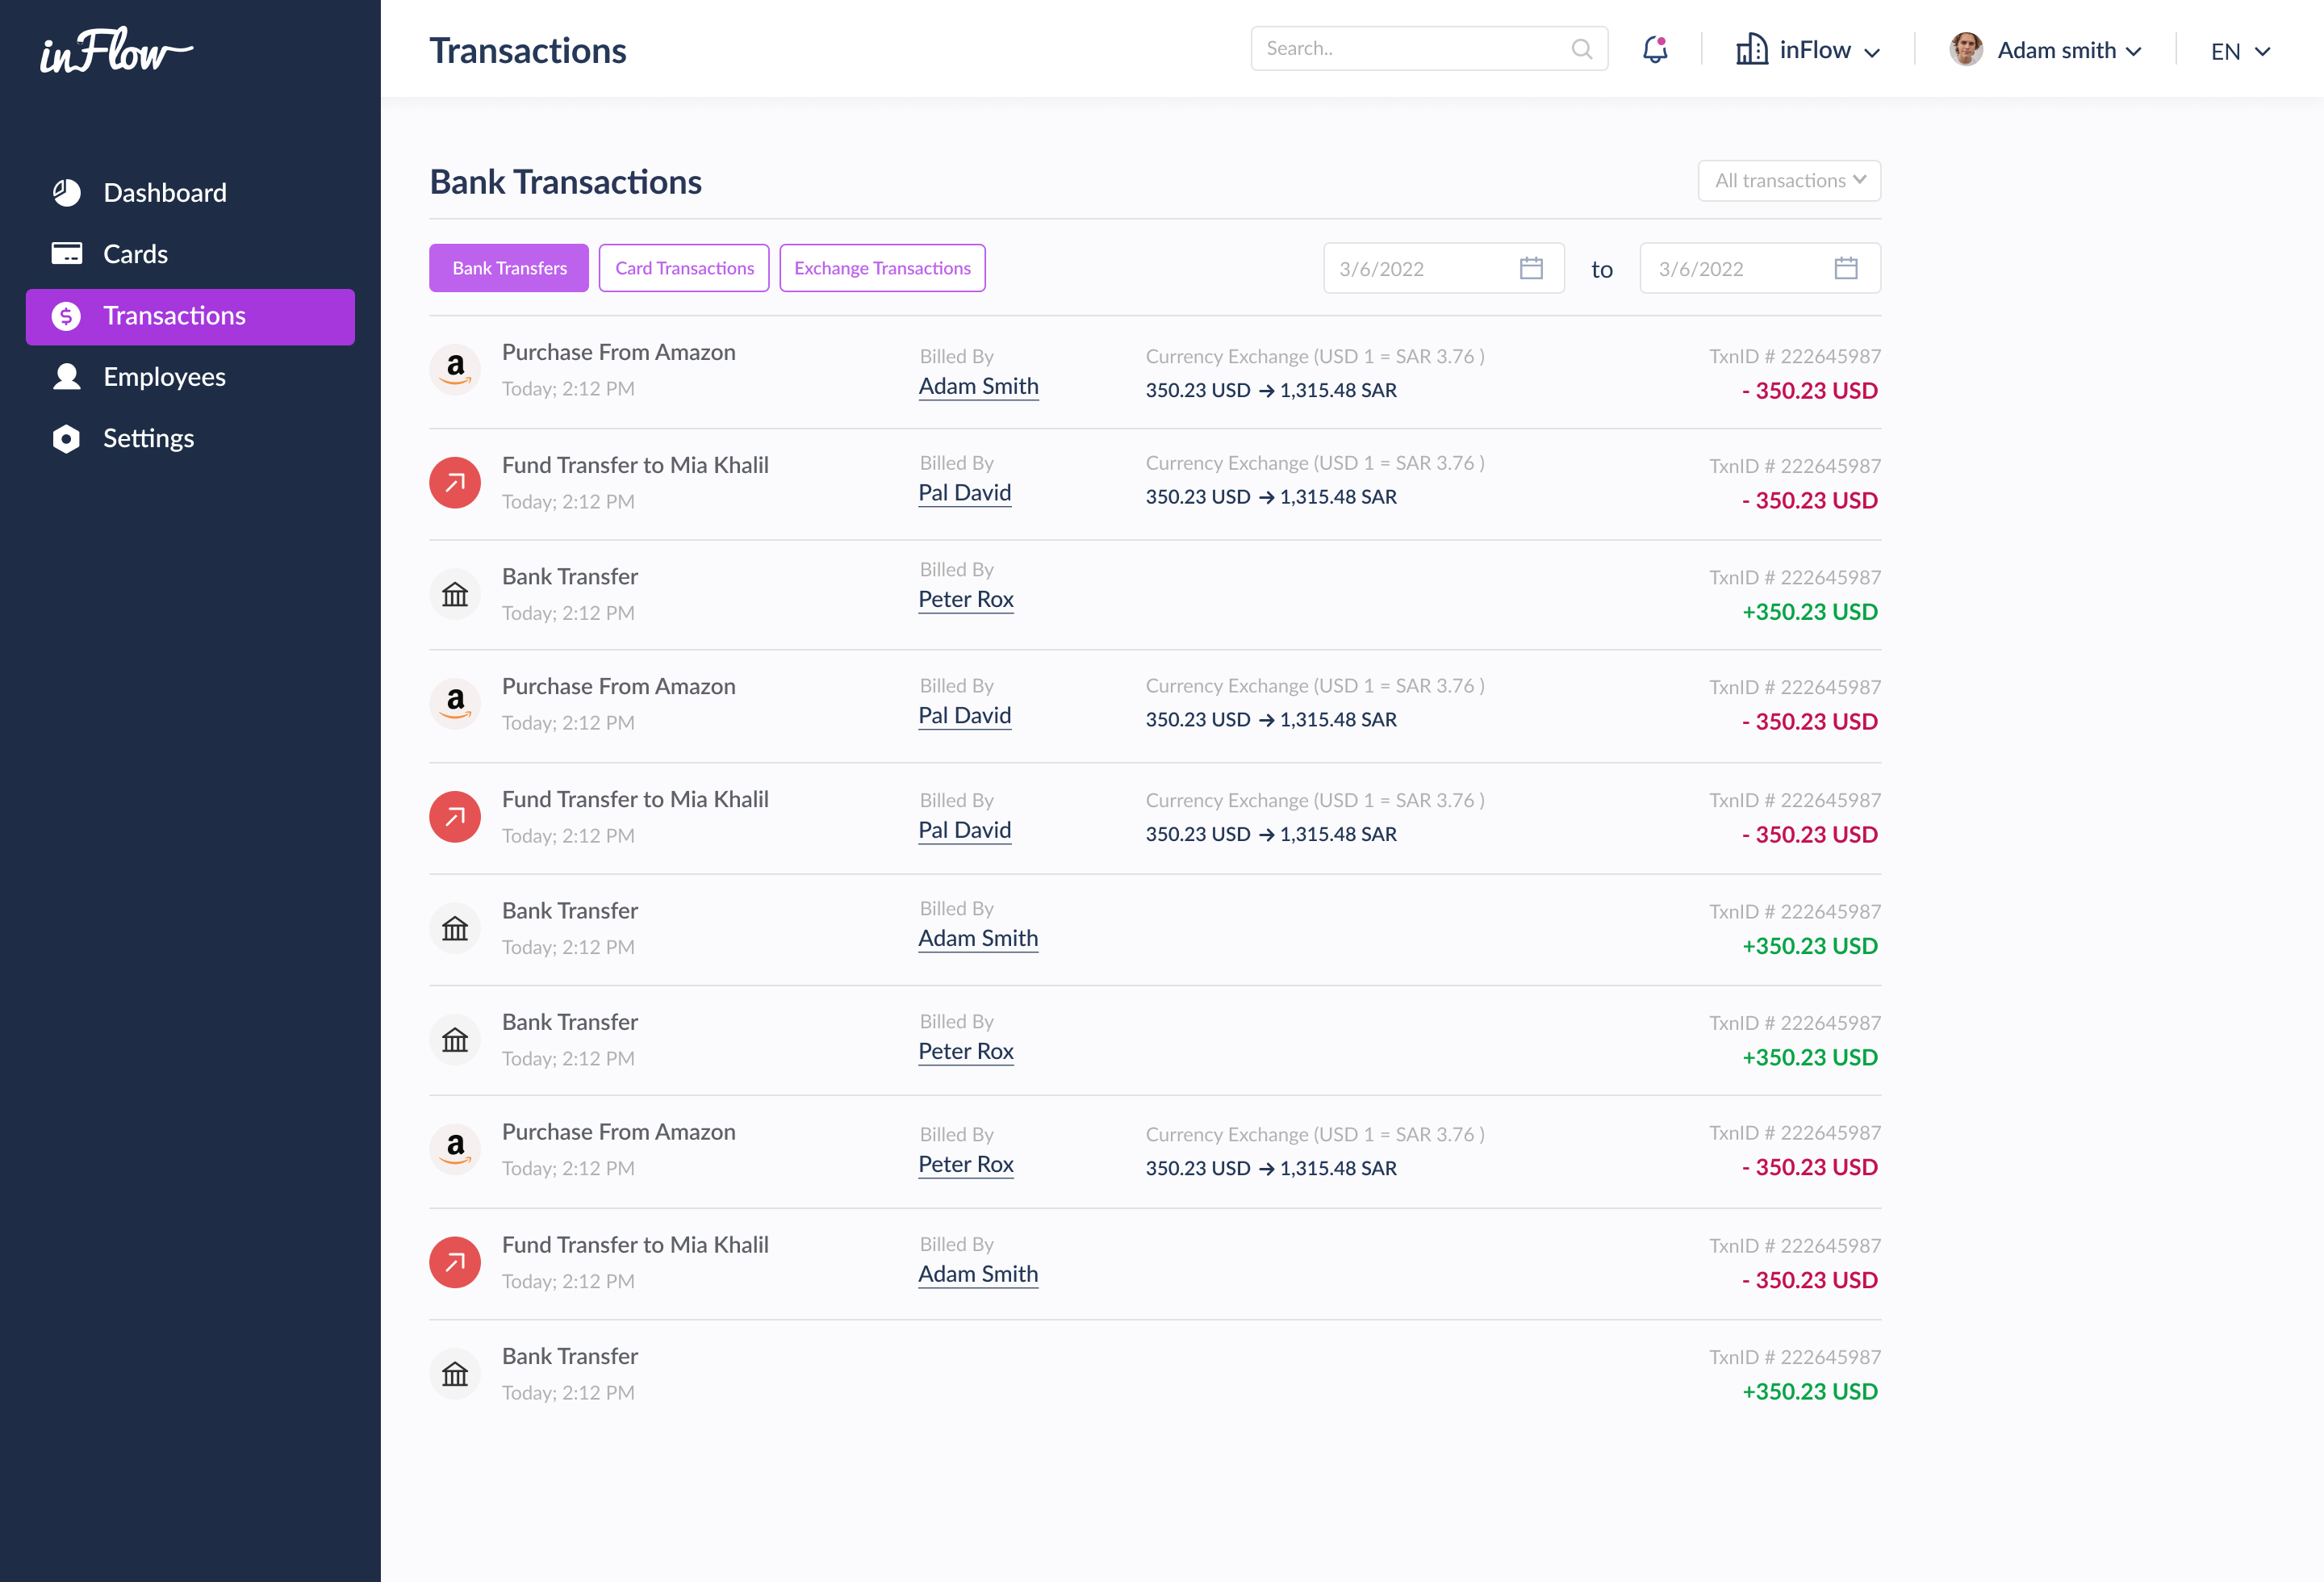Open Settings from the sidebar
This screenshot has width=2324, height=1582.
click(148, 438)
